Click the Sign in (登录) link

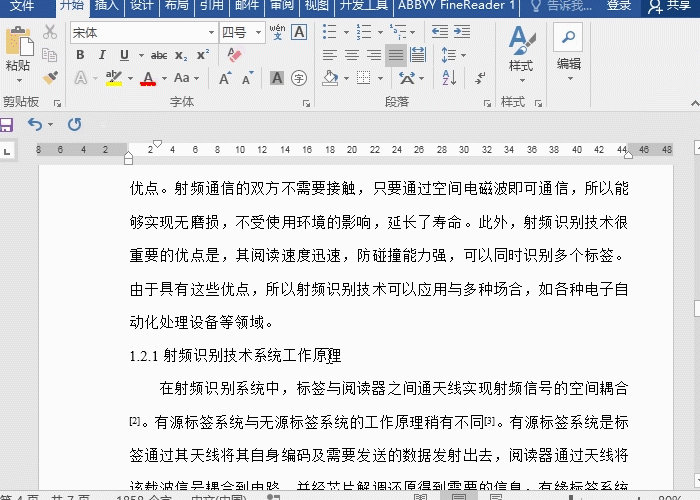click(x=619, y=5)
